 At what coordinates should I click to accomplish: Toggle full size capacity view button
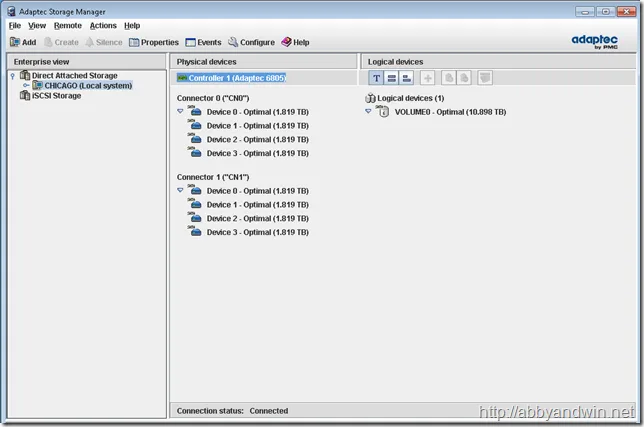click(x=392, y=78)
